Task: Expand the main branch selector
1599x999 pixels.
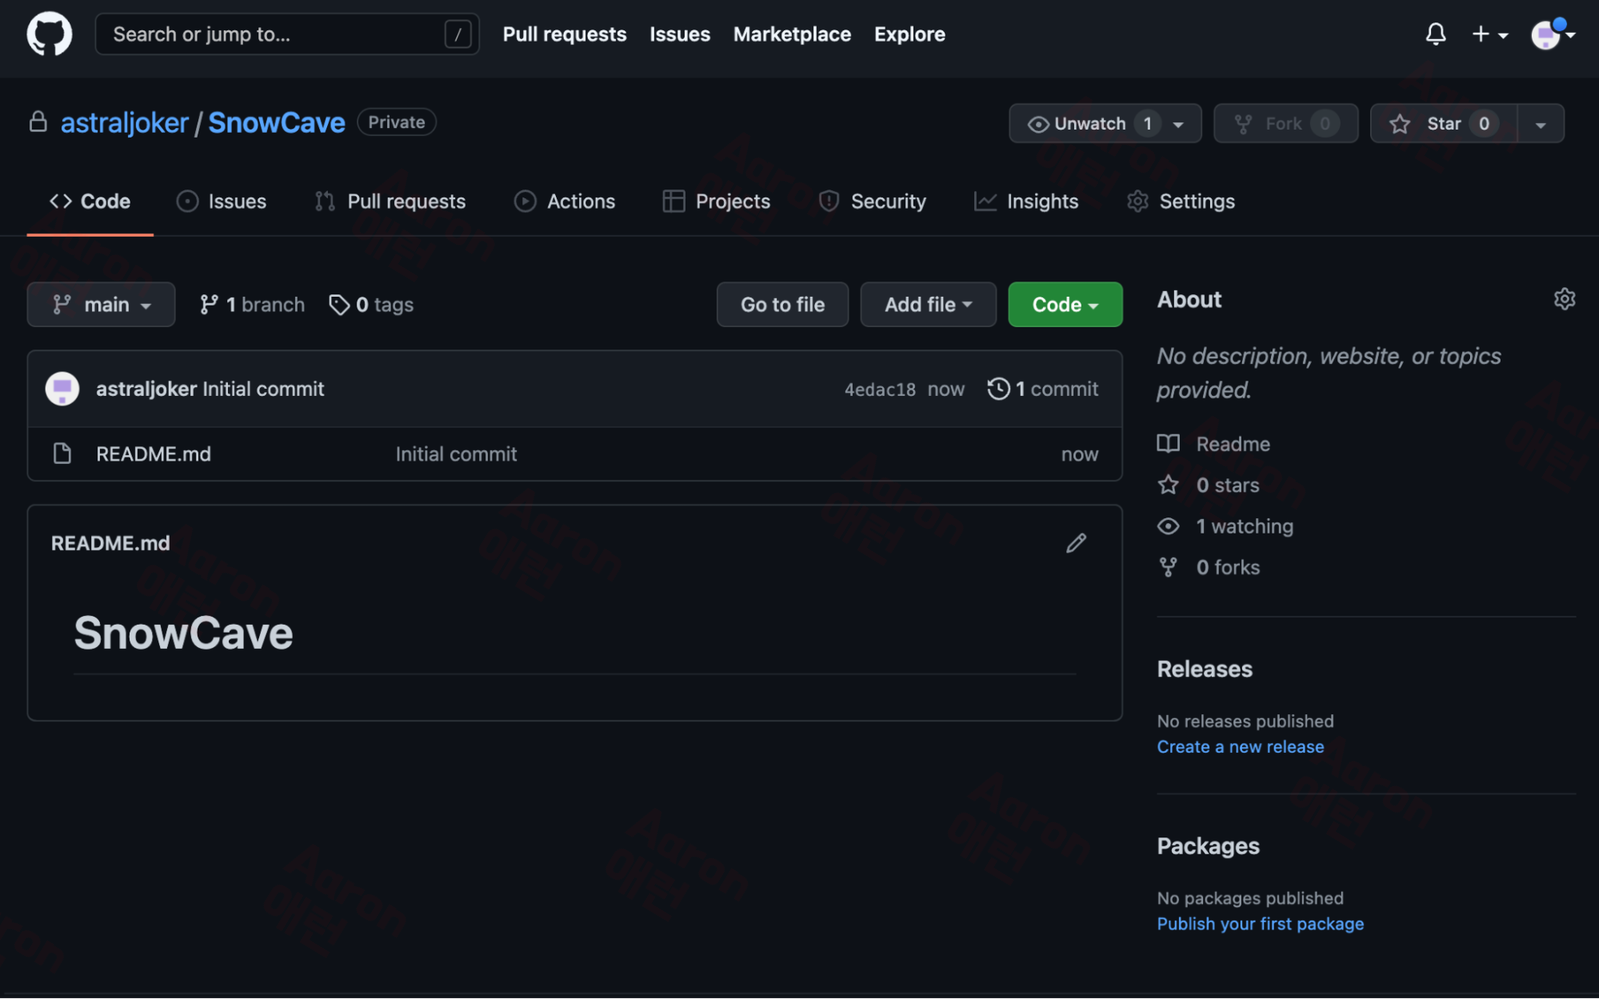Action: pyautogui.click(x=101, y=304)
